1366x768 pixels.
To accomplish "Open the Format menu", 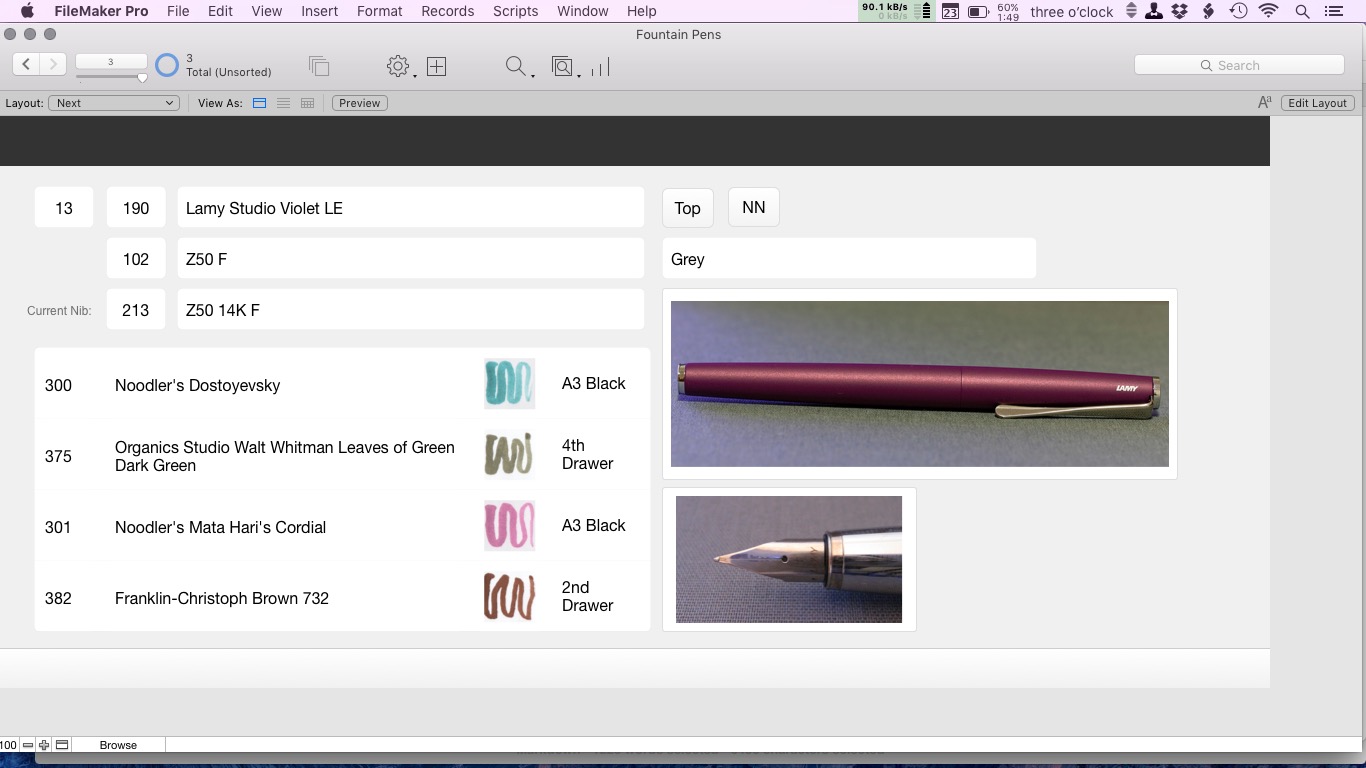I will click(379, 11).
